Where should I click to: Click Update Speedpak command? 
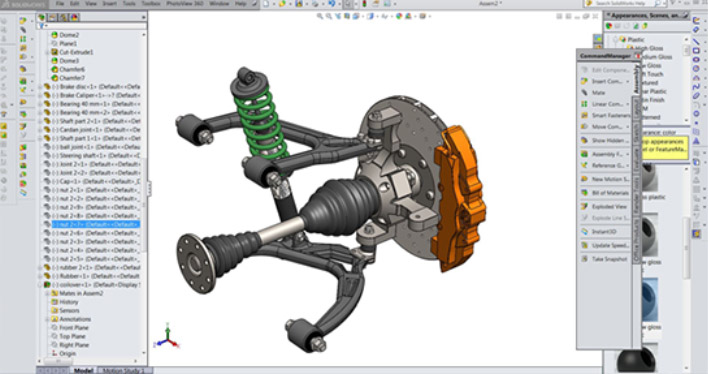point(605,245)
